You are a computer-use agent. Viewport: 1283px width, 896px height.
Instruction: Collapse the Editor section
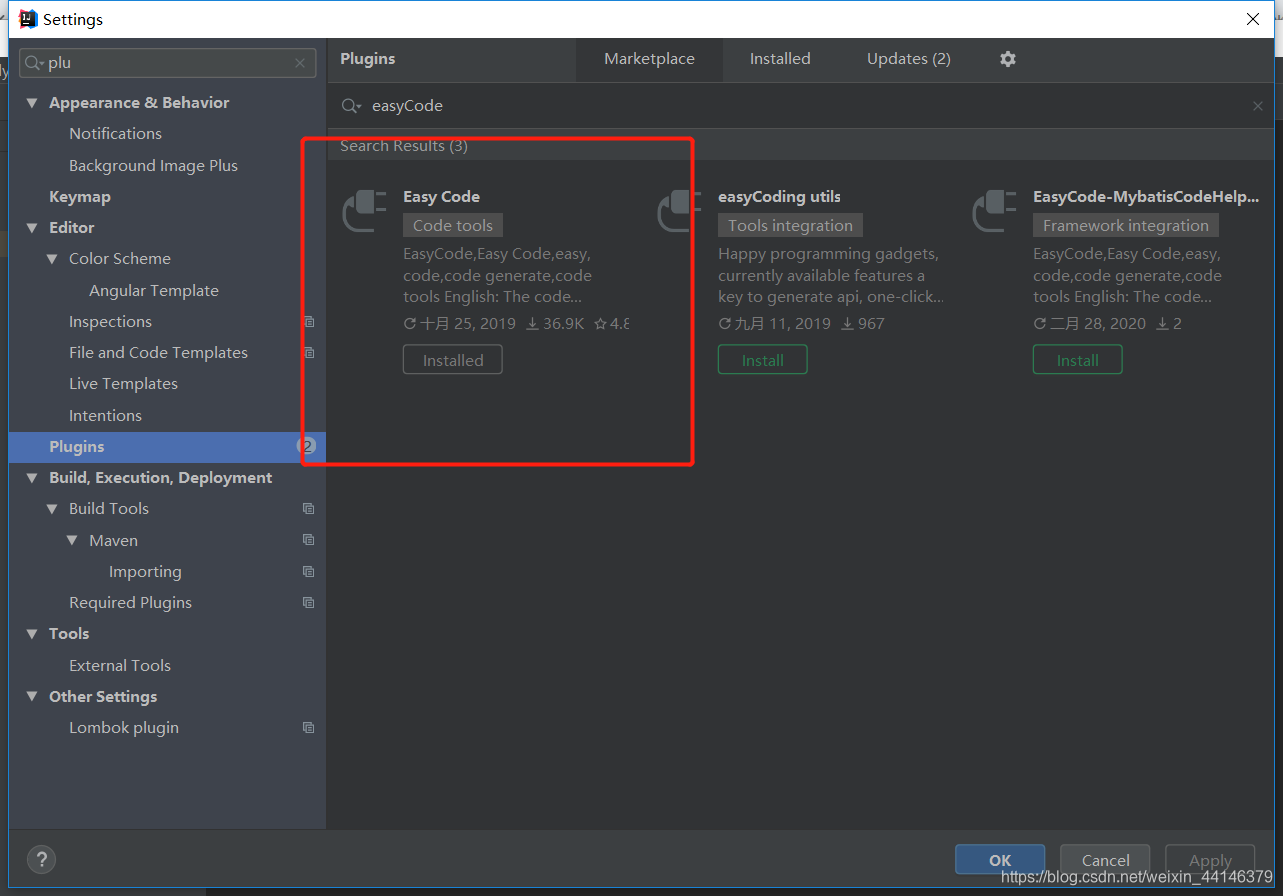(32, 228)
